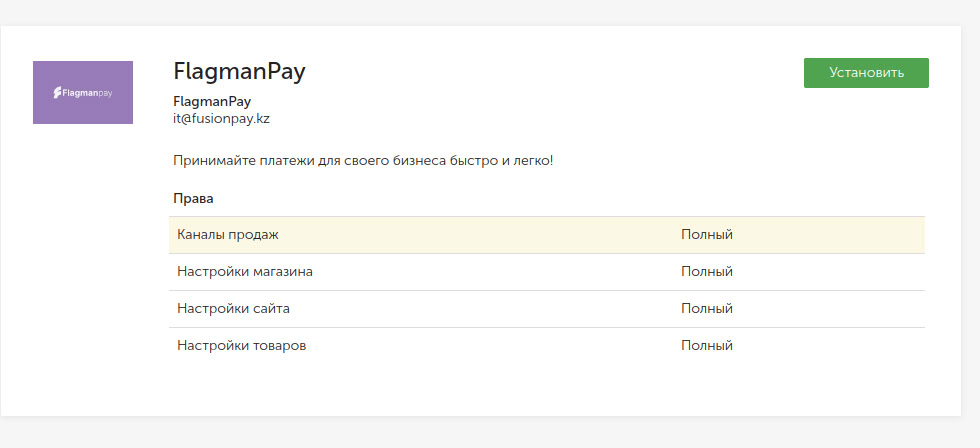Image resolution: width=980 pixels, height=448 pixels.
Task: Click the Flagmanpay wordmark in the logo
Action: (87, 93)
